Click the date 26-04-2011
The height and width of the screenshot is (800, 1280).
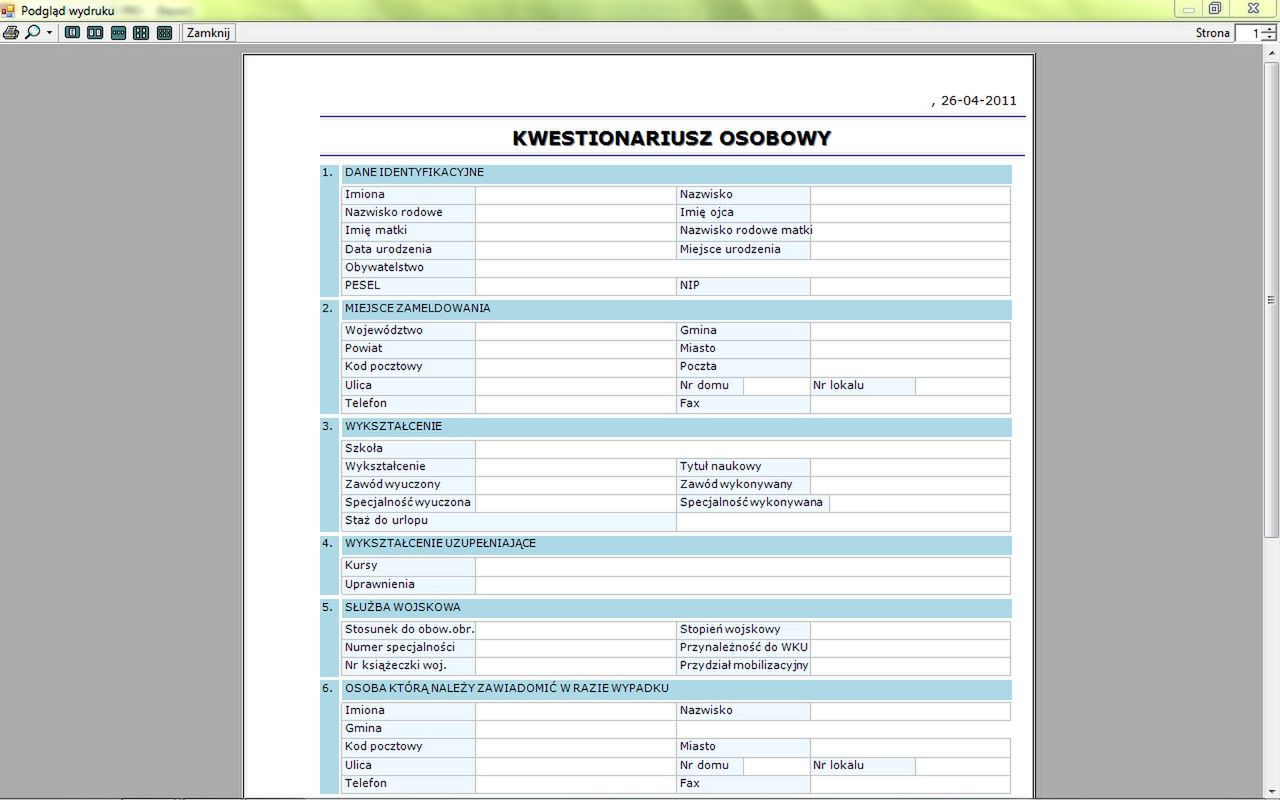click(x=979, y=101)
